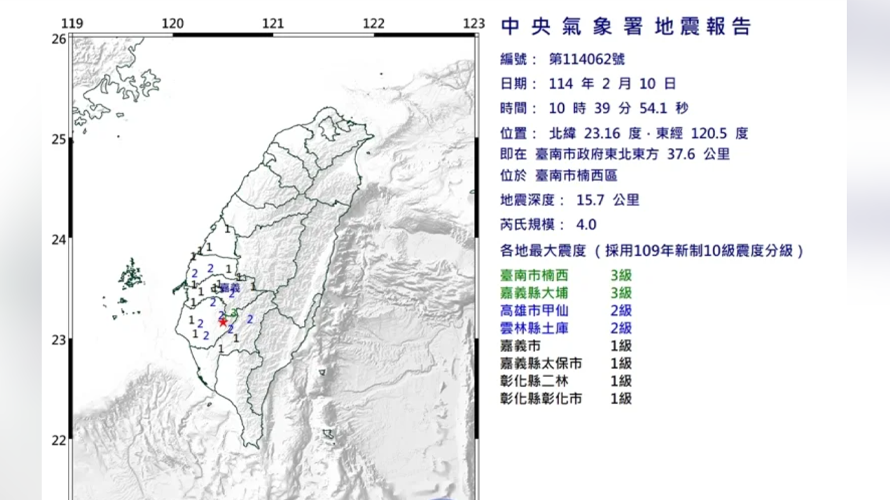The height and width of the screenshot is (500, 890).
Task: Click the time 10 時 39 分 54.1 秒
Action: pyautogui.click(x=619, y=108)
